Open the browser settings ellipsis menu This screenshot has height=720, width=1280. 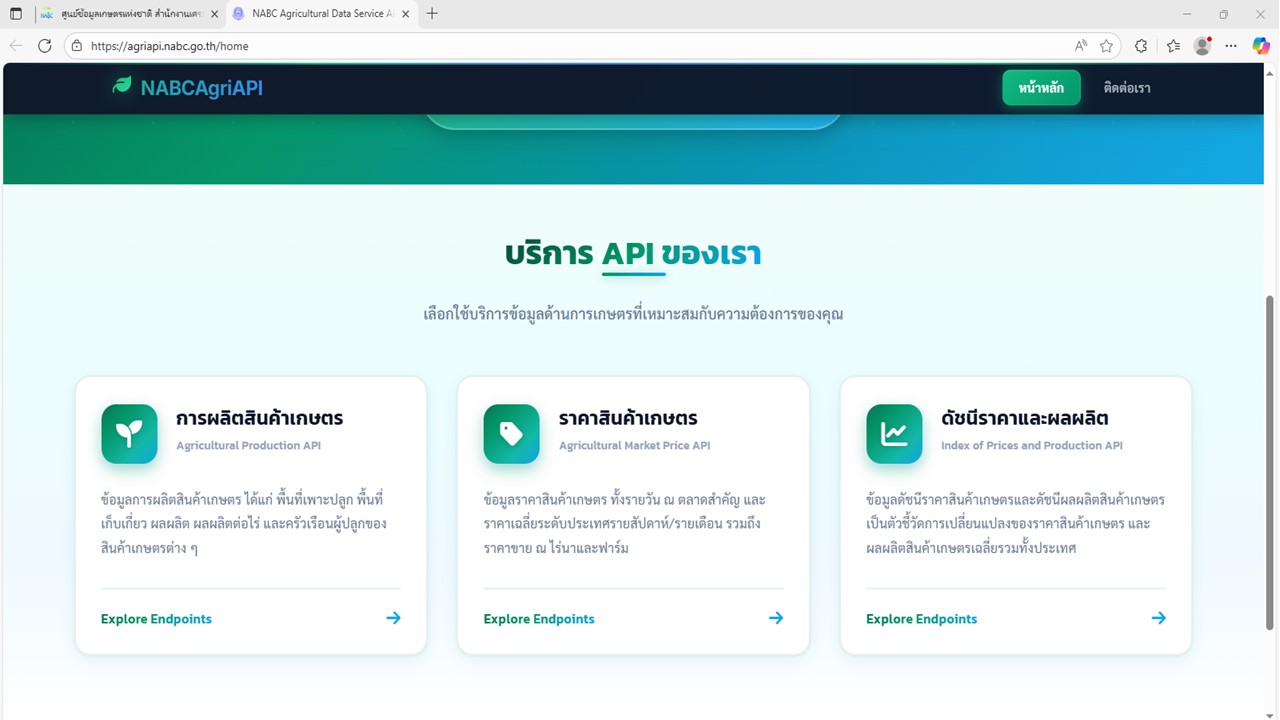(x=1231, y=46)
